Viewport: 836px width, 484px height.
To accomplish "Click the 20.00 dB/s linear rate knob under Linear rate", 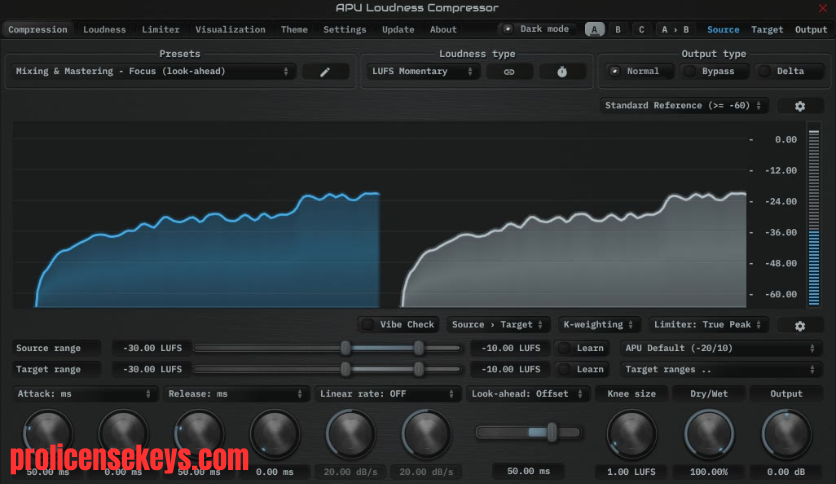I will [350, 434].
